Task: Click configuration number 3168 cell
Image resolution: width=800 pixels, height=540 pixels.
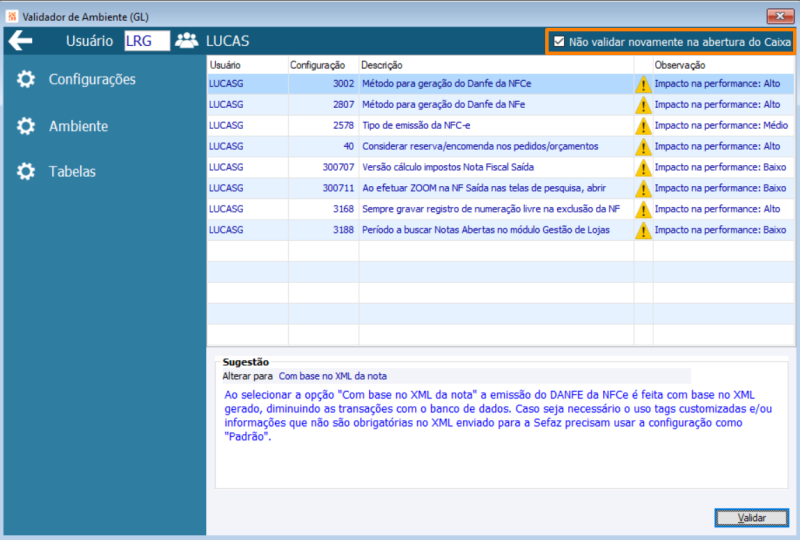Action: 323,209
